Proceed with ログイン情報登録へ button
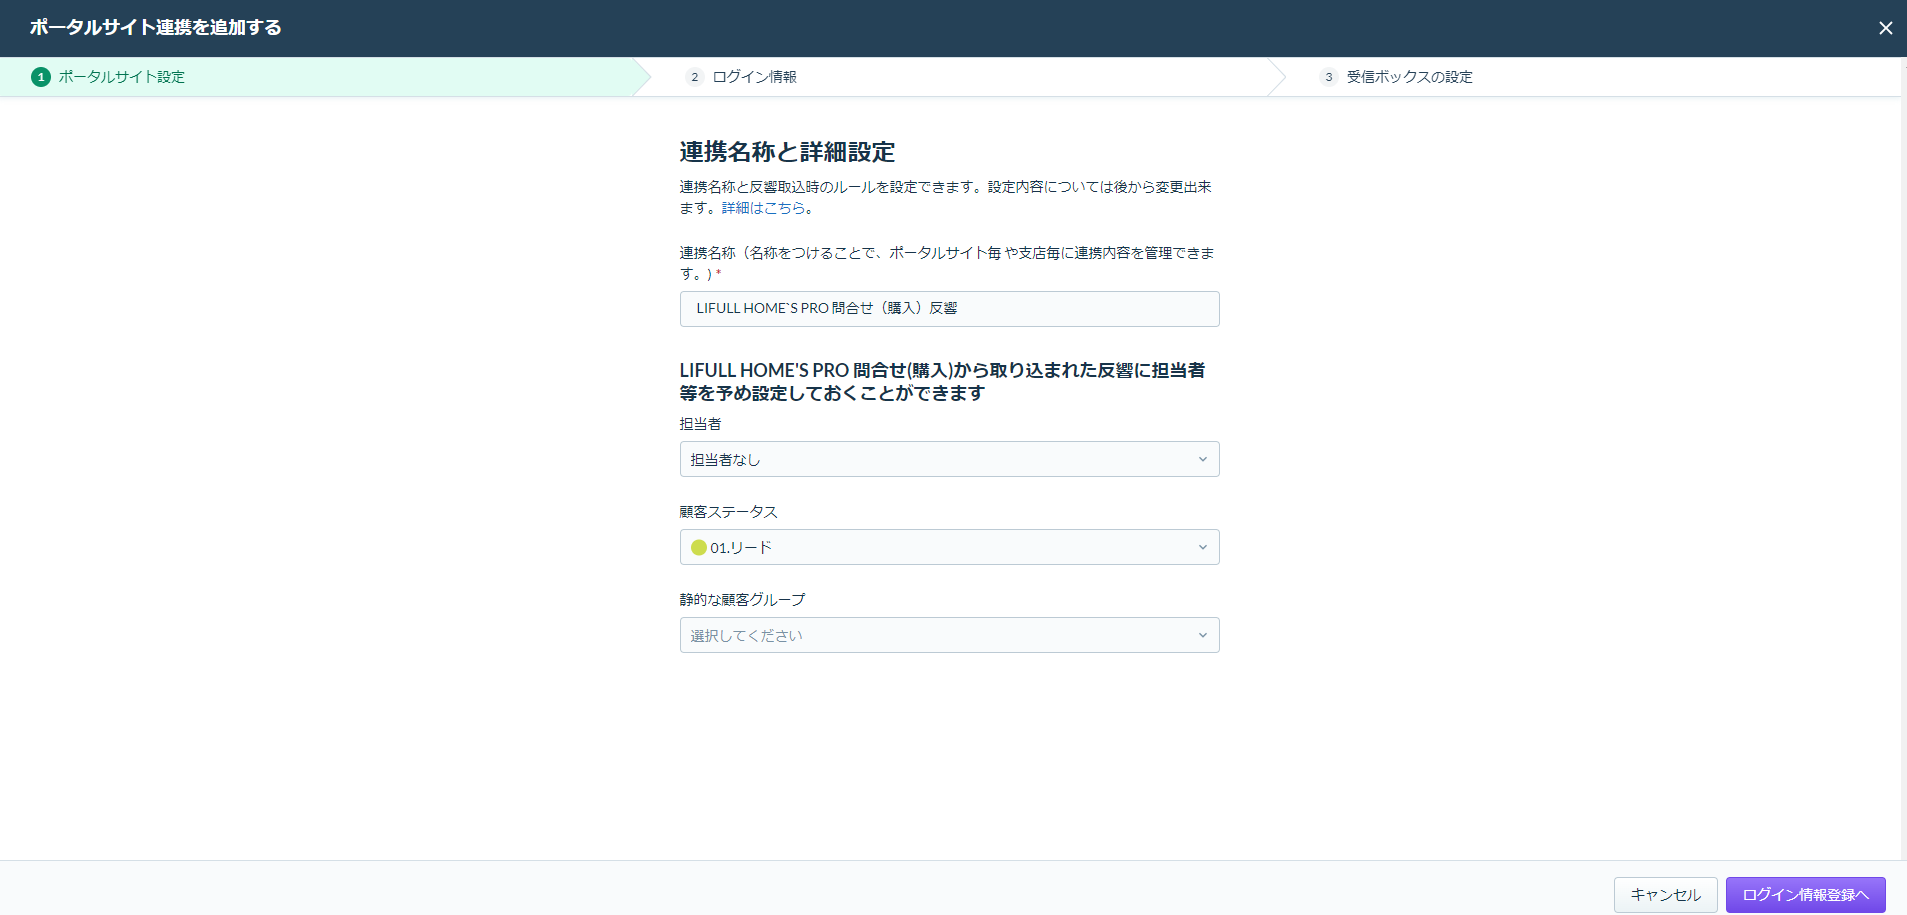The height and width of the screenshot is (915, 1907). [x=1805, y=895]
